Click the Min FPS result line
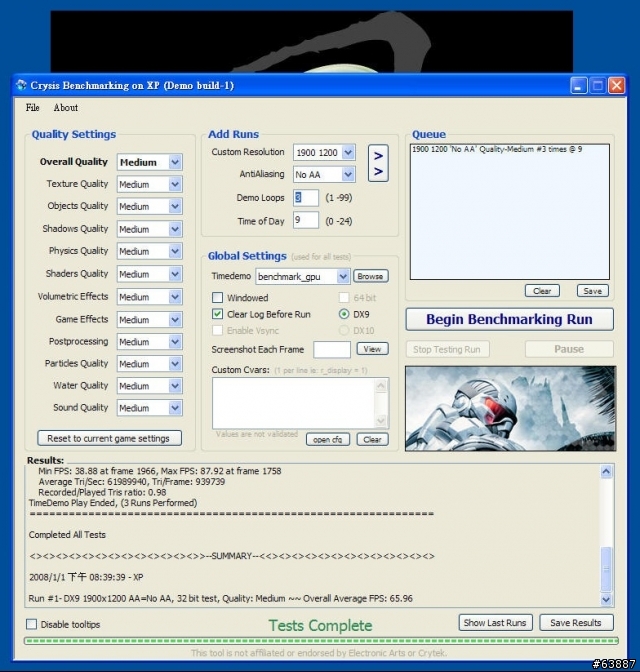Viewport: 640px width, 672px height. (x=159, y=471)
